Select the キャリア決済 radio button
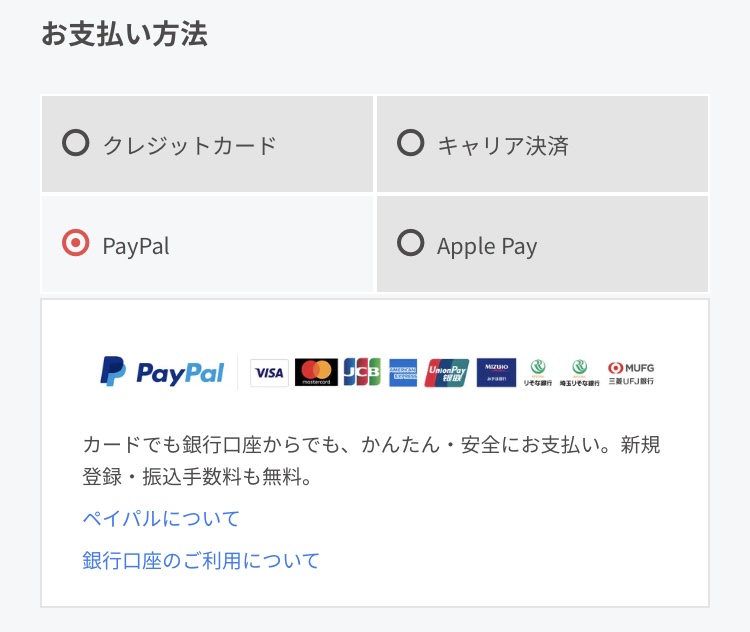750x632 pixels. [410, 143]
